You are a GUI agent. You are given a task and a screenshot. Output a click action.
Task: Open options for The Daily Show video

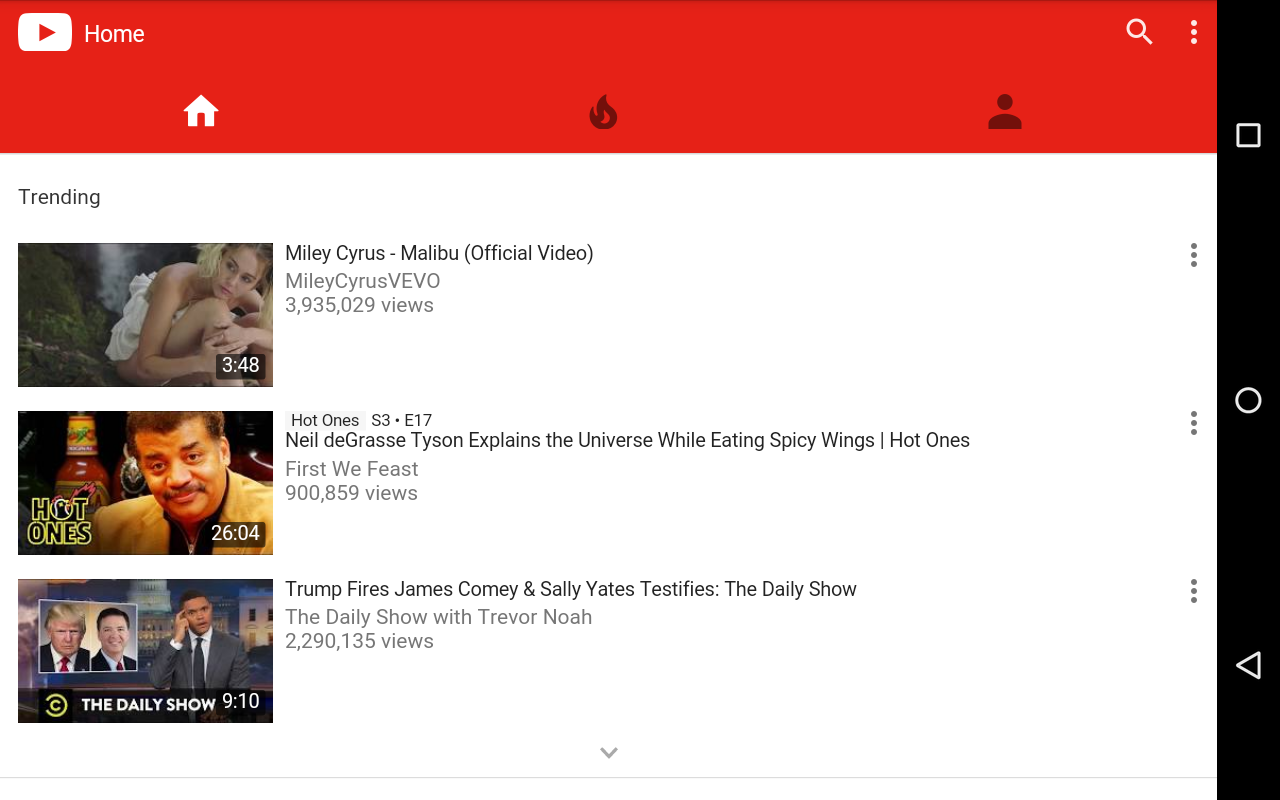click(x=1193, y=591)
